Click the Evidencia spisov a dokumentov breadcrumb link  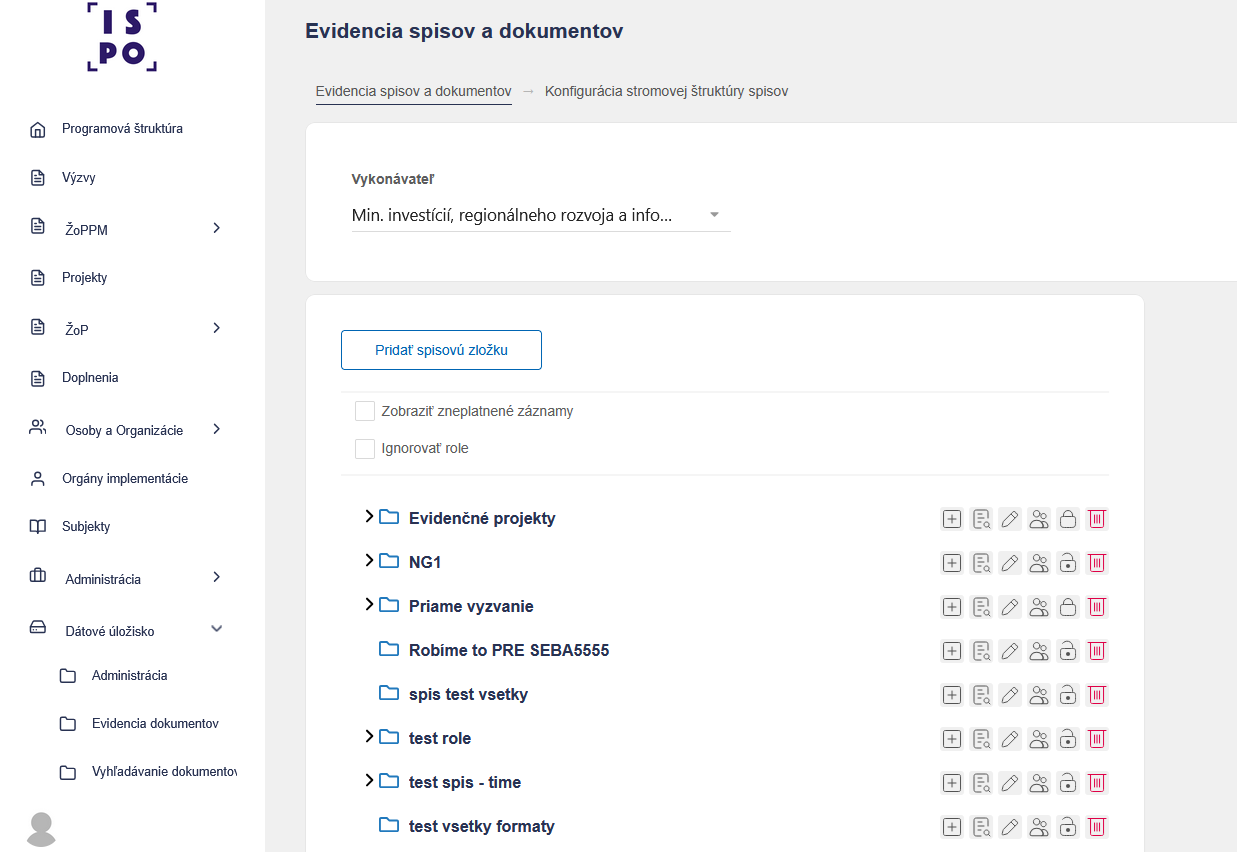pyautogui.click(x=414, y=91)
